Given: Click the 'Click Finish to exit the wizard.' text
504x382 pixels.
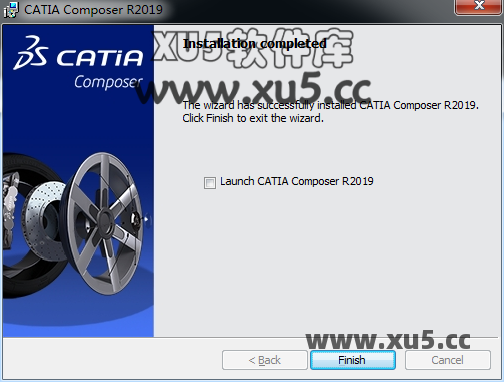Looking at the screenshot, I should pos(253,118).
